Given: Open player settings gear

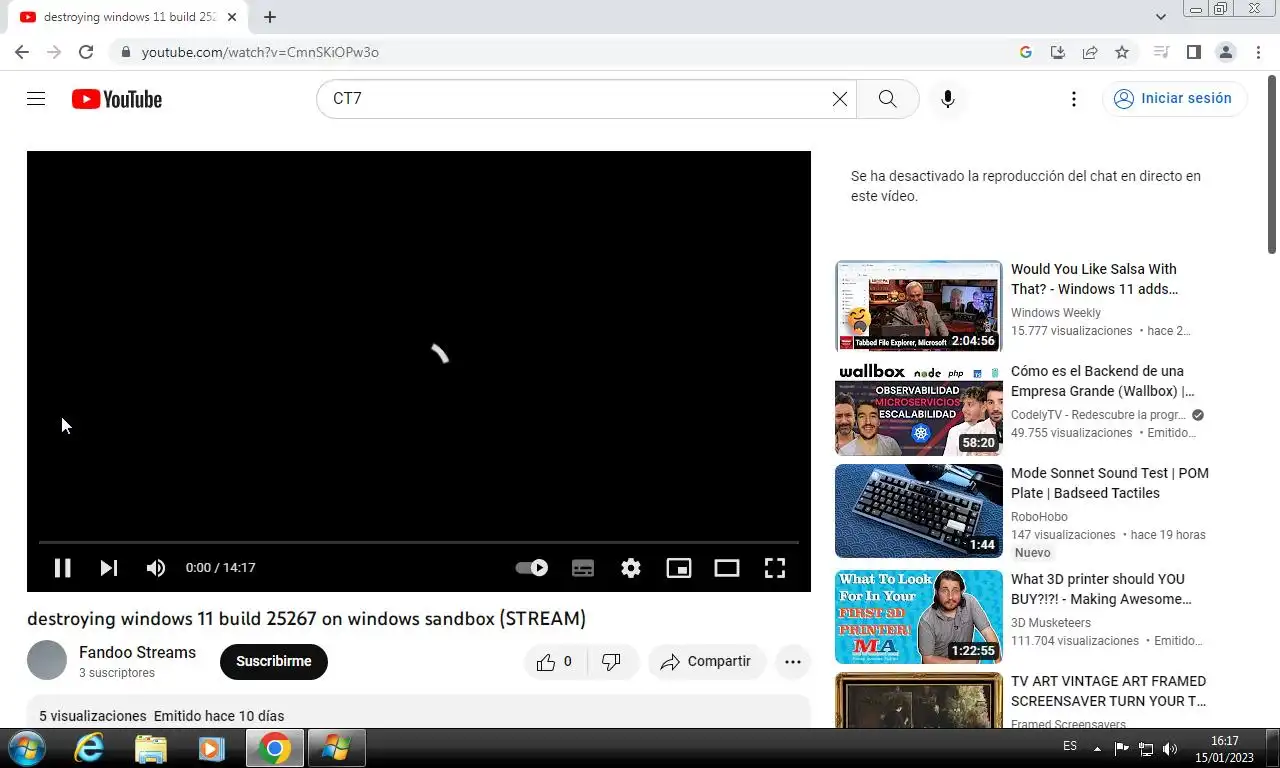Looking at the screenshot, I should pyautogui.click(x=631, y=568).
